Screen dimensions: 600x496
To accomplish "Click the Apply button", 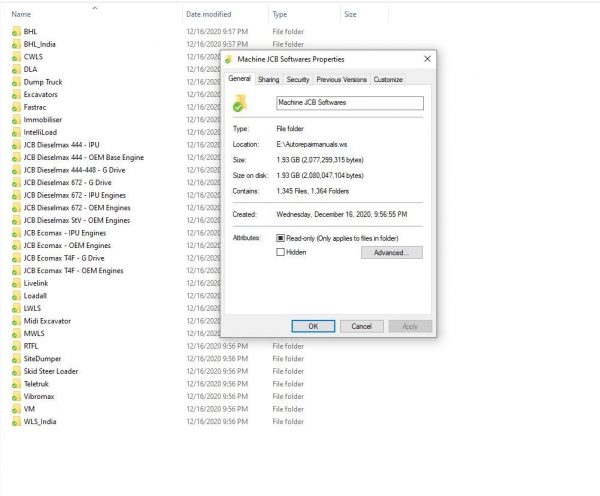I will pyautogui.click(x=410, y=326).
